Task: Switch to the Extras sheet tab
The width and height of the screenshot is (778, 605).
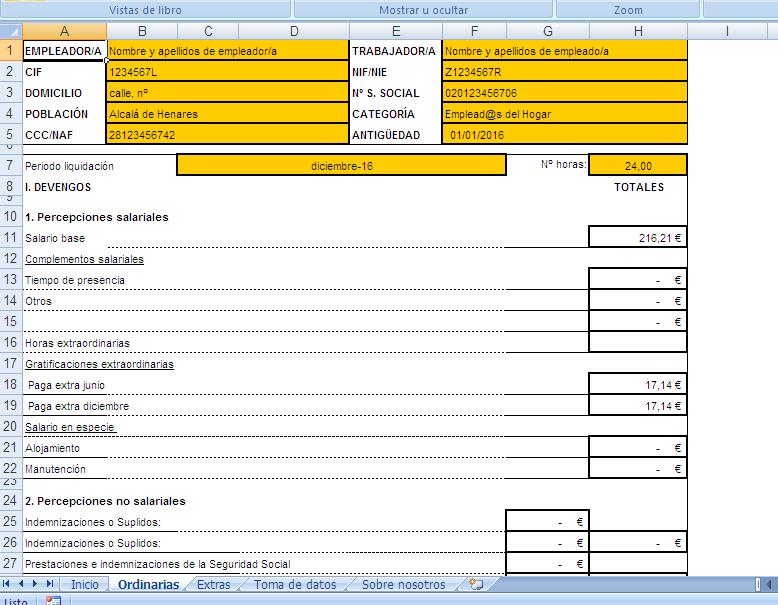Action: coord(213,584)
